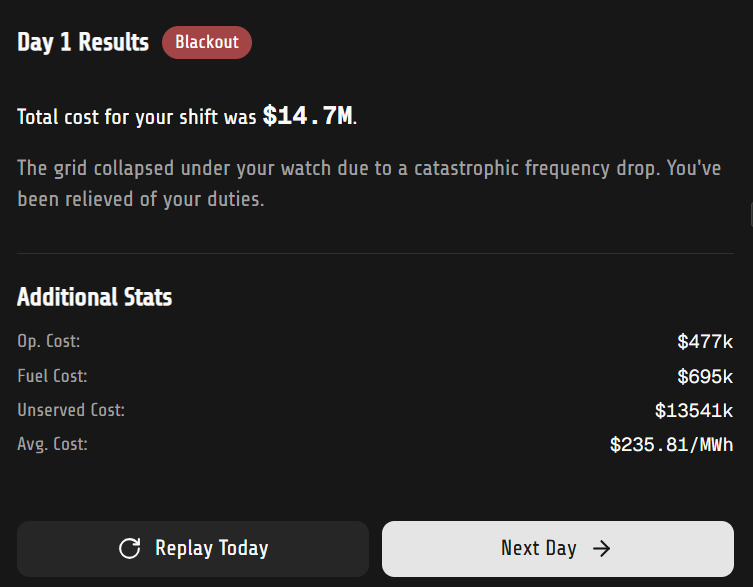Viewport: 753px width, 587px height.
Task: Click the Avg. Cost label
Action: click(52, 444)
